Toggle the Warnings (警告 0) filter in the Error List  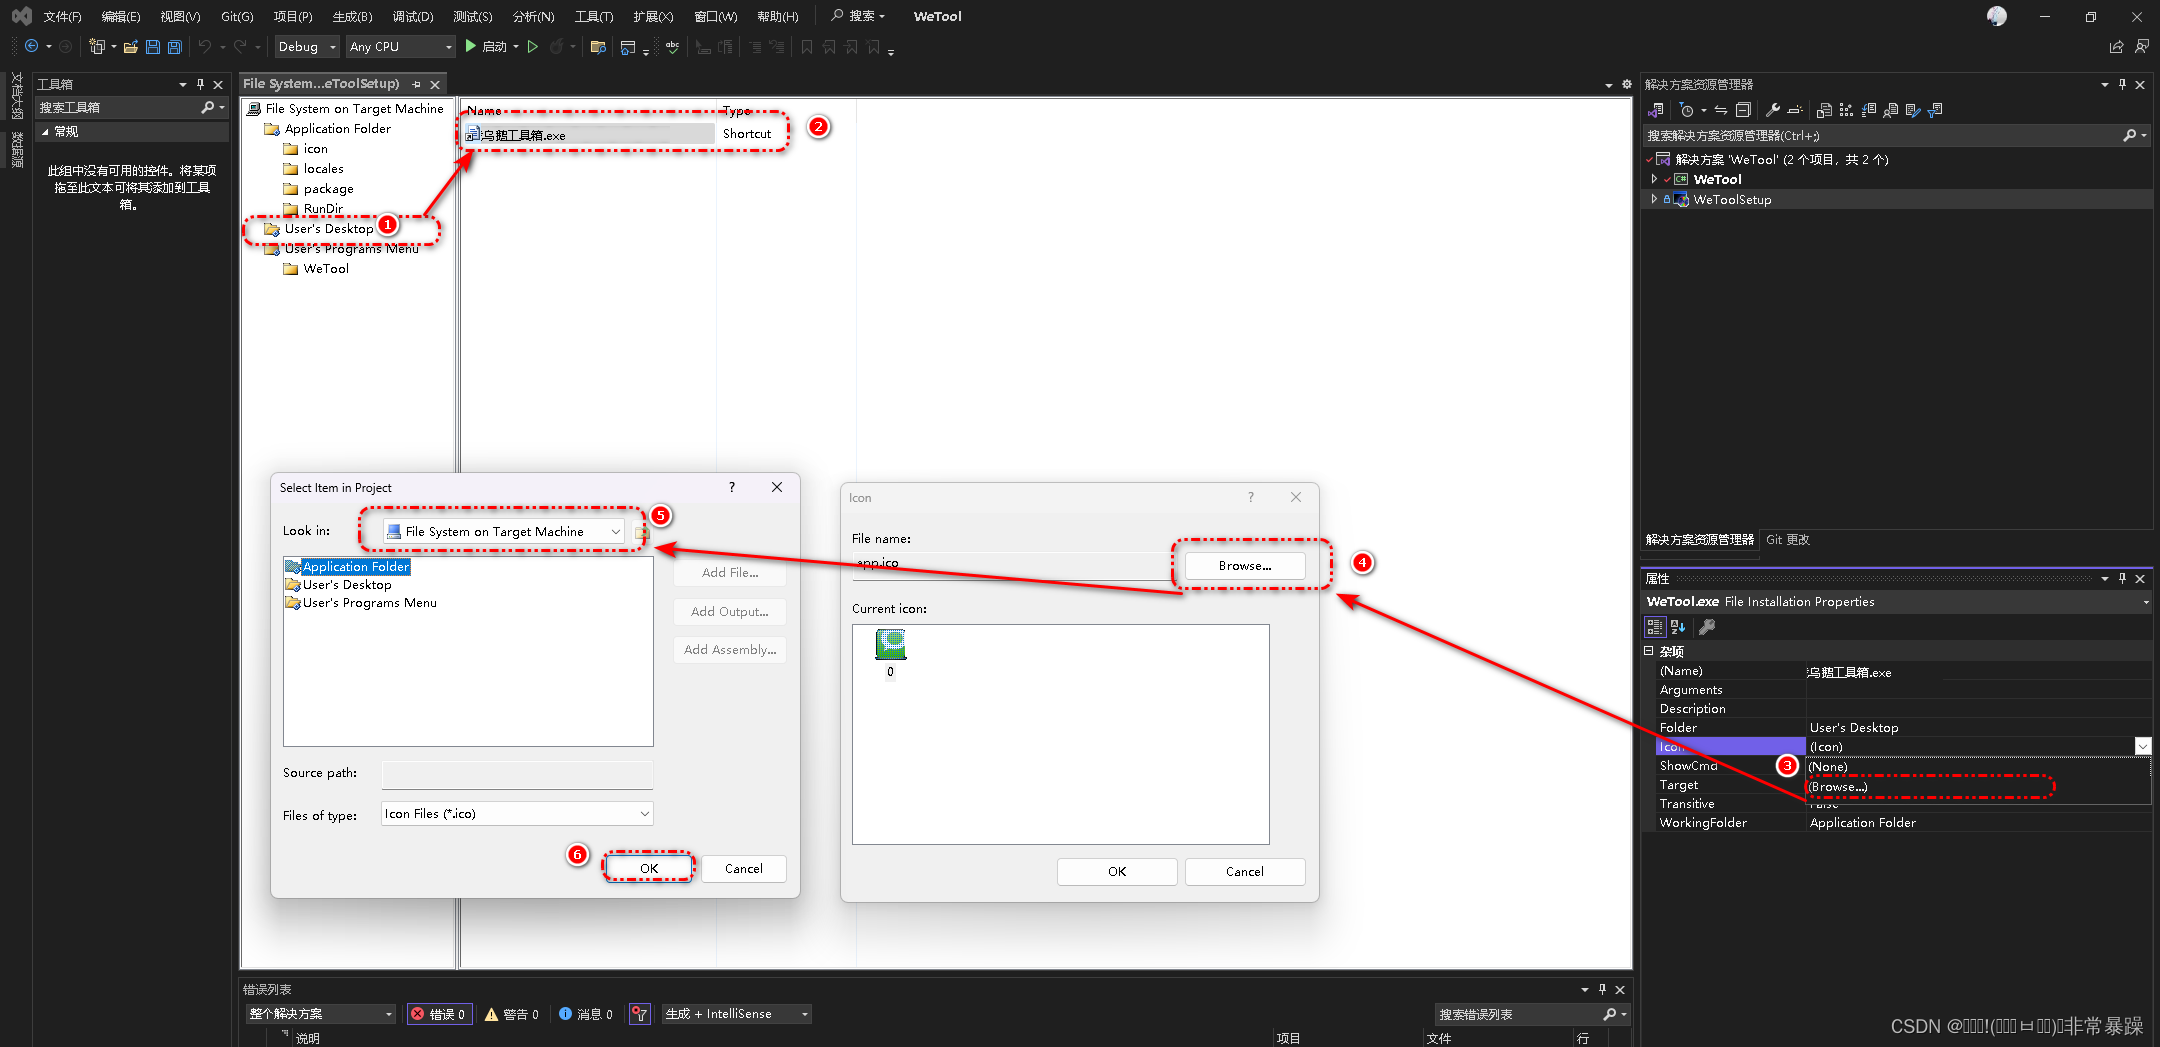[511, 1014]
